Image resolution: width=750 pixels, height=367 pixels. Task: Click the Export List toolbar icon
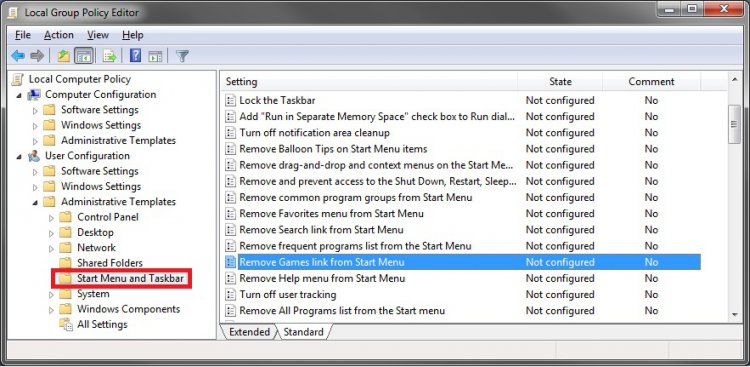click(x=110, y=56)
